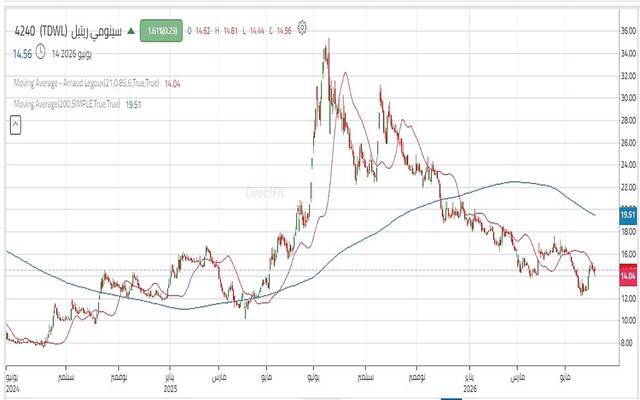Image resolution: width=640 pixels, height=400 pixels.
Task: Click the 28.00 price axis label
Action: coord(628,120)
